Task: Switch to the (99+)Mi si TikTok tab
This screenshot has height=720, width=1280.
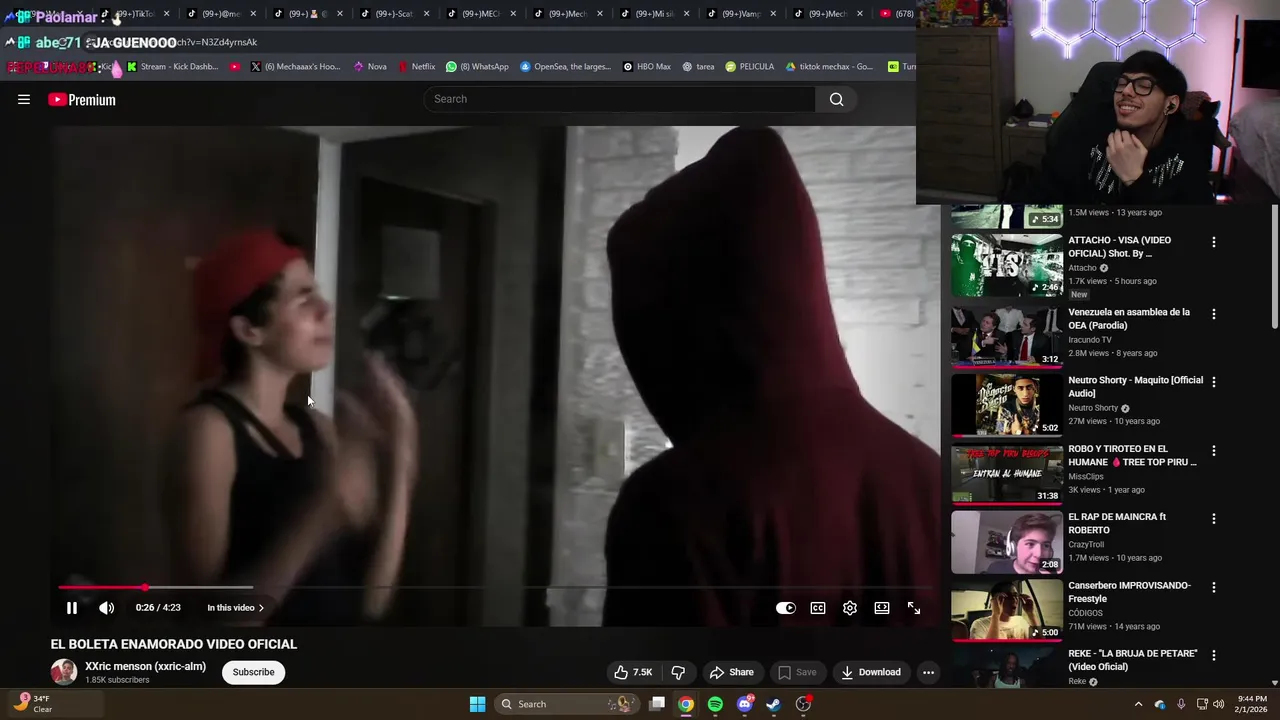Action: click(655, 14)
